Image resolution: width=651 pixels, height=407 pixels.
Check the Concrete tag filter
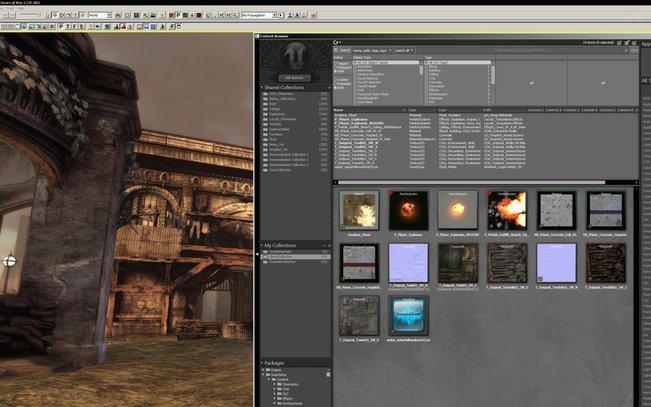point(426,82)
